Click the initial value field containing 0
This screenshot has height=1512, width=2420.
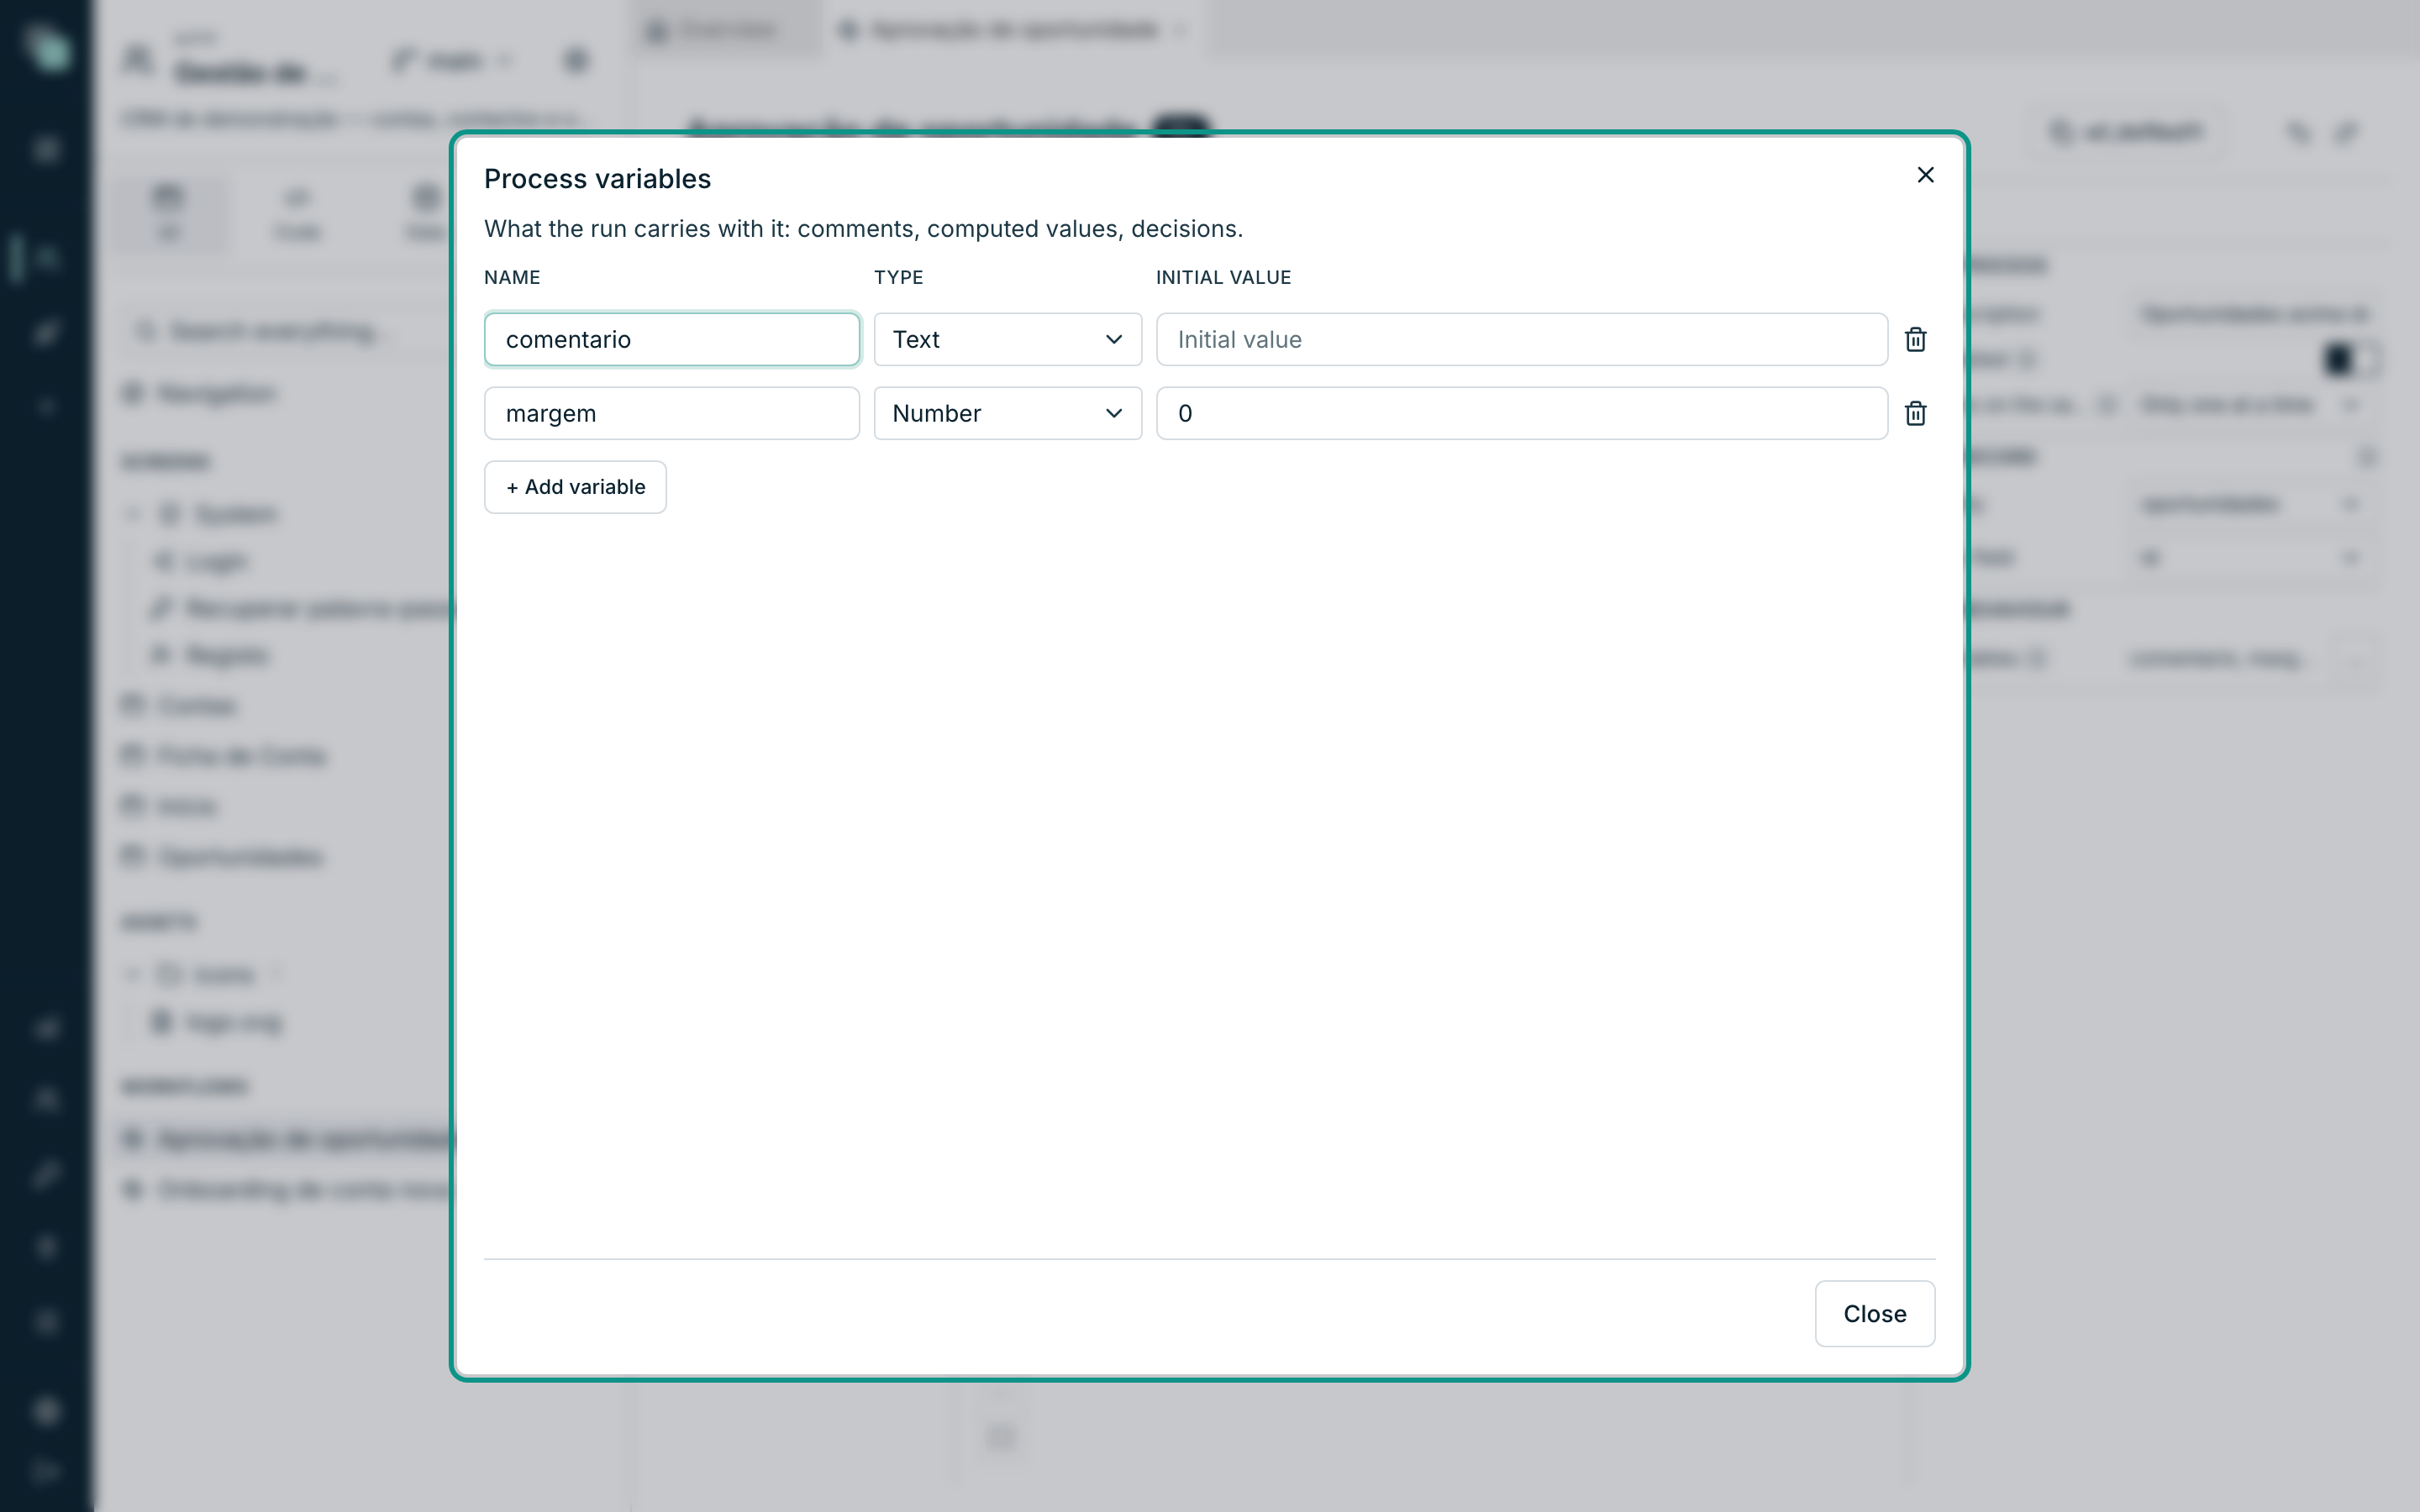pos(1522,413)
